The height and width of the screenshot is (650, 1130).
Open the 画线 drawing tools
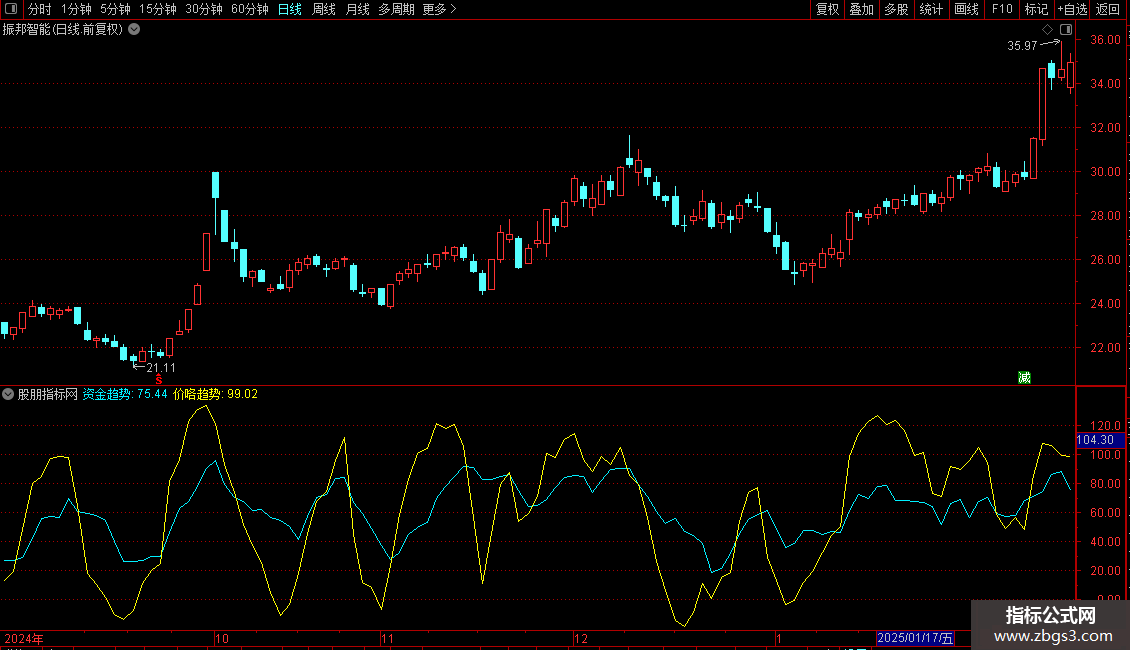click(x=966, y=9)
